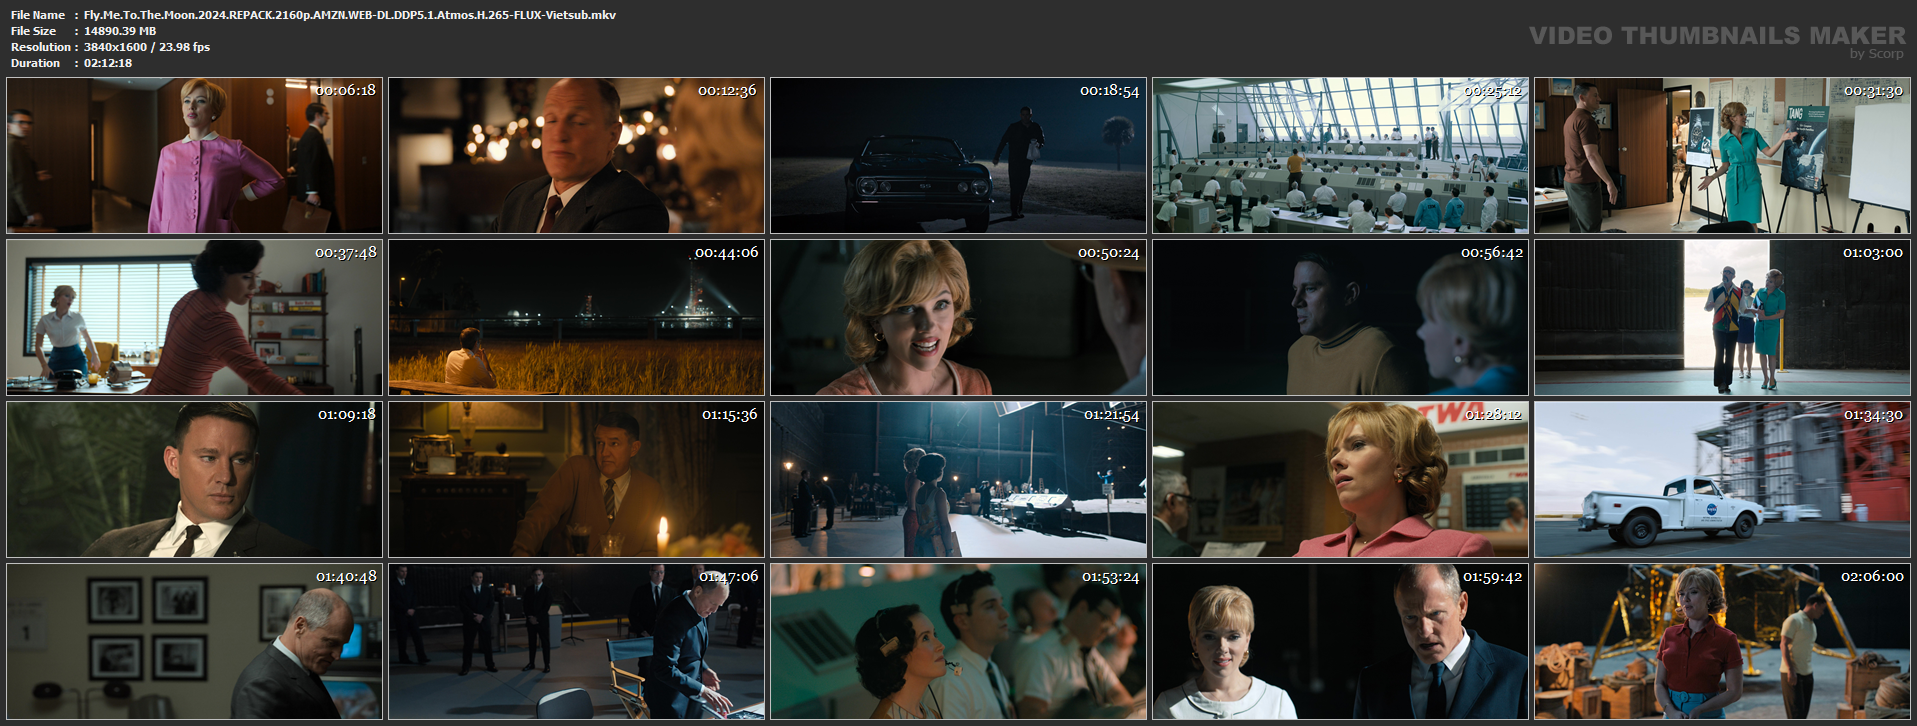Select the TWA airport thumbnail at 01:28:12
Screen dimensions: 1917x726
(1340, 480)
